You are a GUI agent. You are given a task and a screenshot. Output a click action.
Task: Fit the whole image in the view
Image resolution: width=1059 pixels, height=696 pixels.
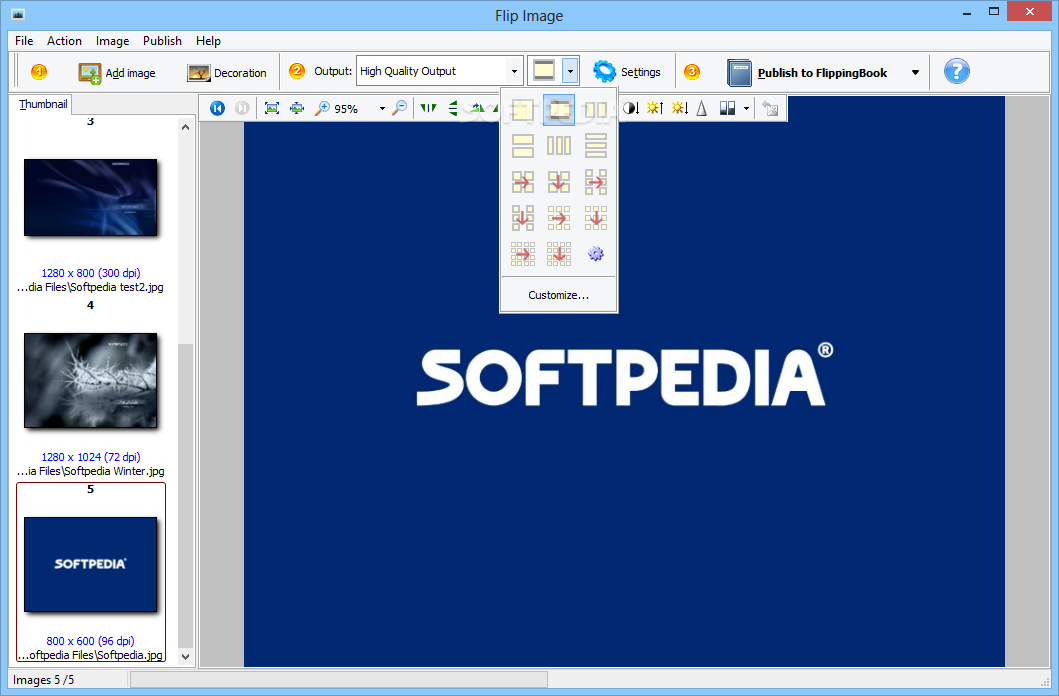coord(272,108)
